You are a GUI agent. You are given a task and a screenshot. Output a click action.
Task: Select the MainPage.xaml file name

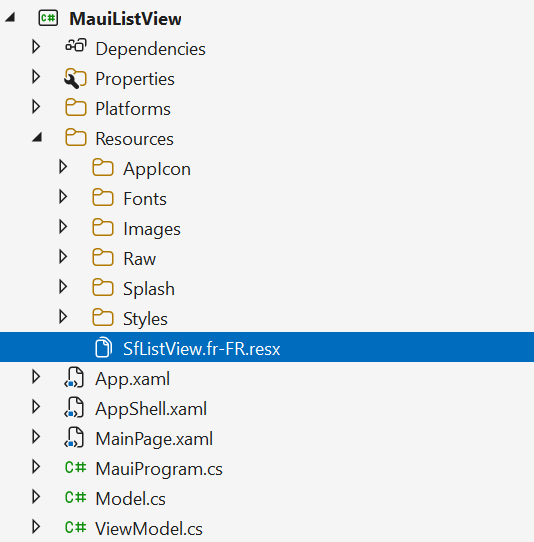(154, 439)
